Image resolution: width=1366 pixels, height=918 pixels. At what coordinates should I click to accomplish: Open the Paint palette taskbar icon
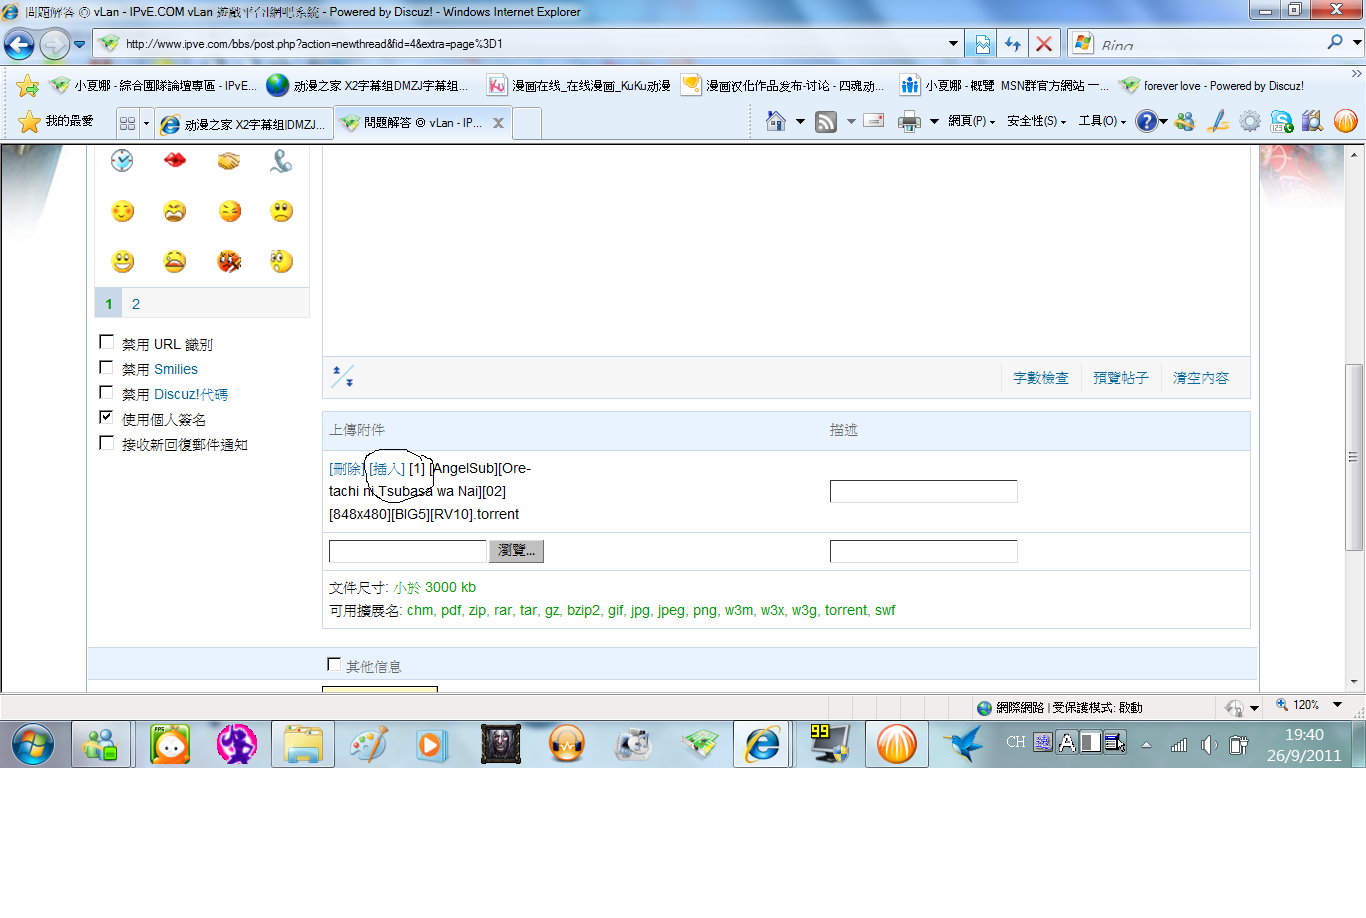pyautogui.click(x=368, y=745)
